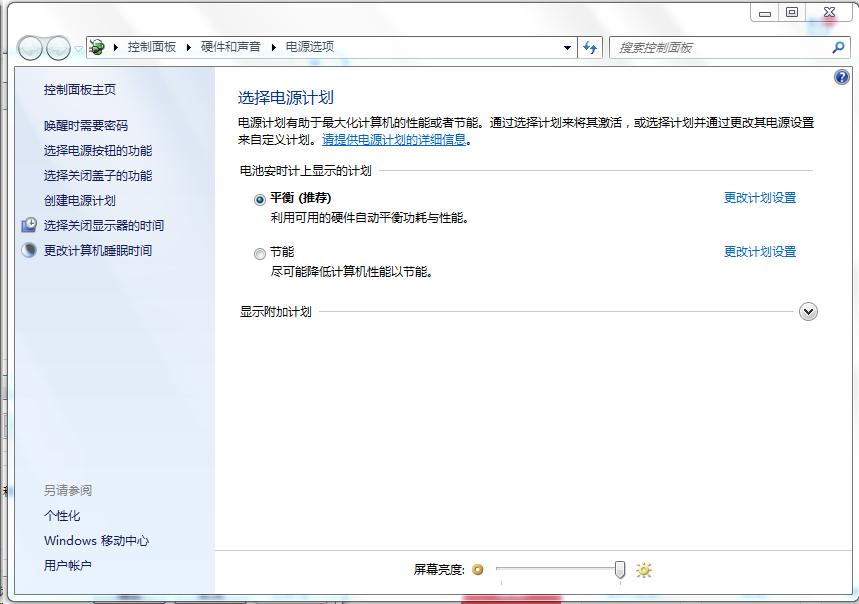Click the moon icon beside 更改计算机睡眠时间

[29, 250]
